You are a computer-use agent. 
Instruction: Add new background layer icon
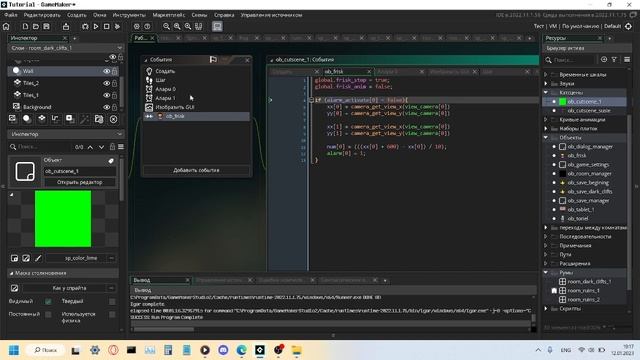click(x=13, y=119)
